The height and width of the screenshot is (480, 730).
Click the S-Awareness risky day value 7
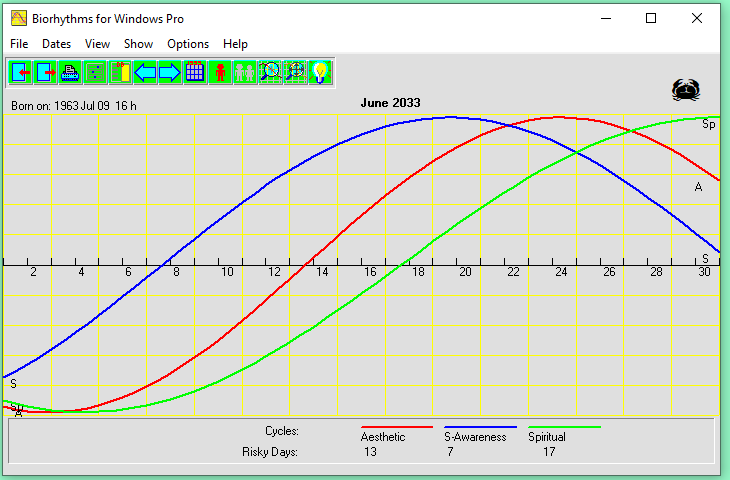click(x=450, y=452)
